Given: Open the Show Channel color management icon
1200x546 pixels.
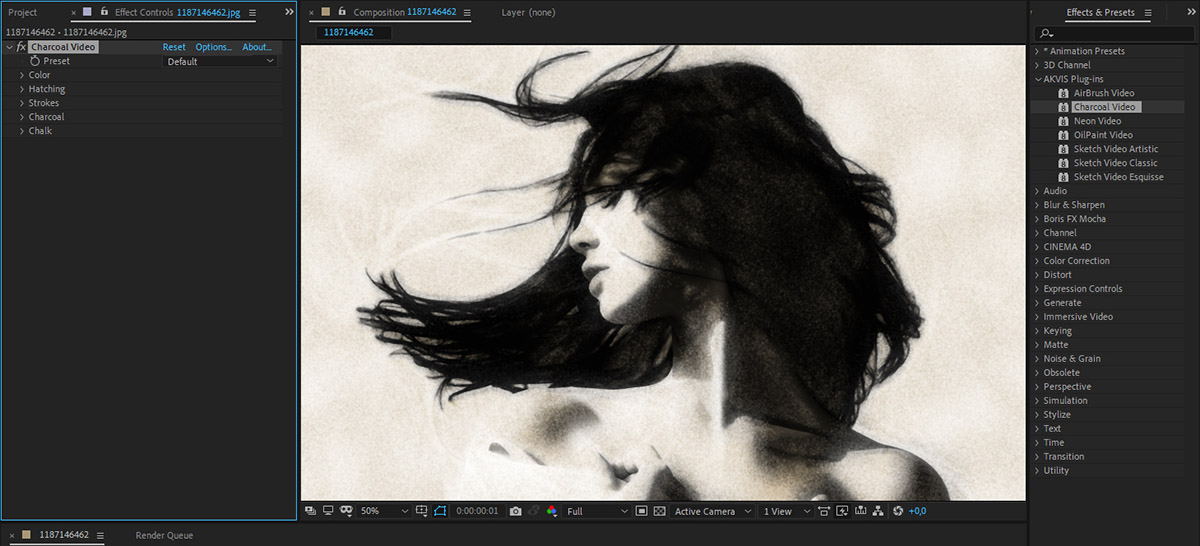Looking at the screenshot, I should point(551,511).
